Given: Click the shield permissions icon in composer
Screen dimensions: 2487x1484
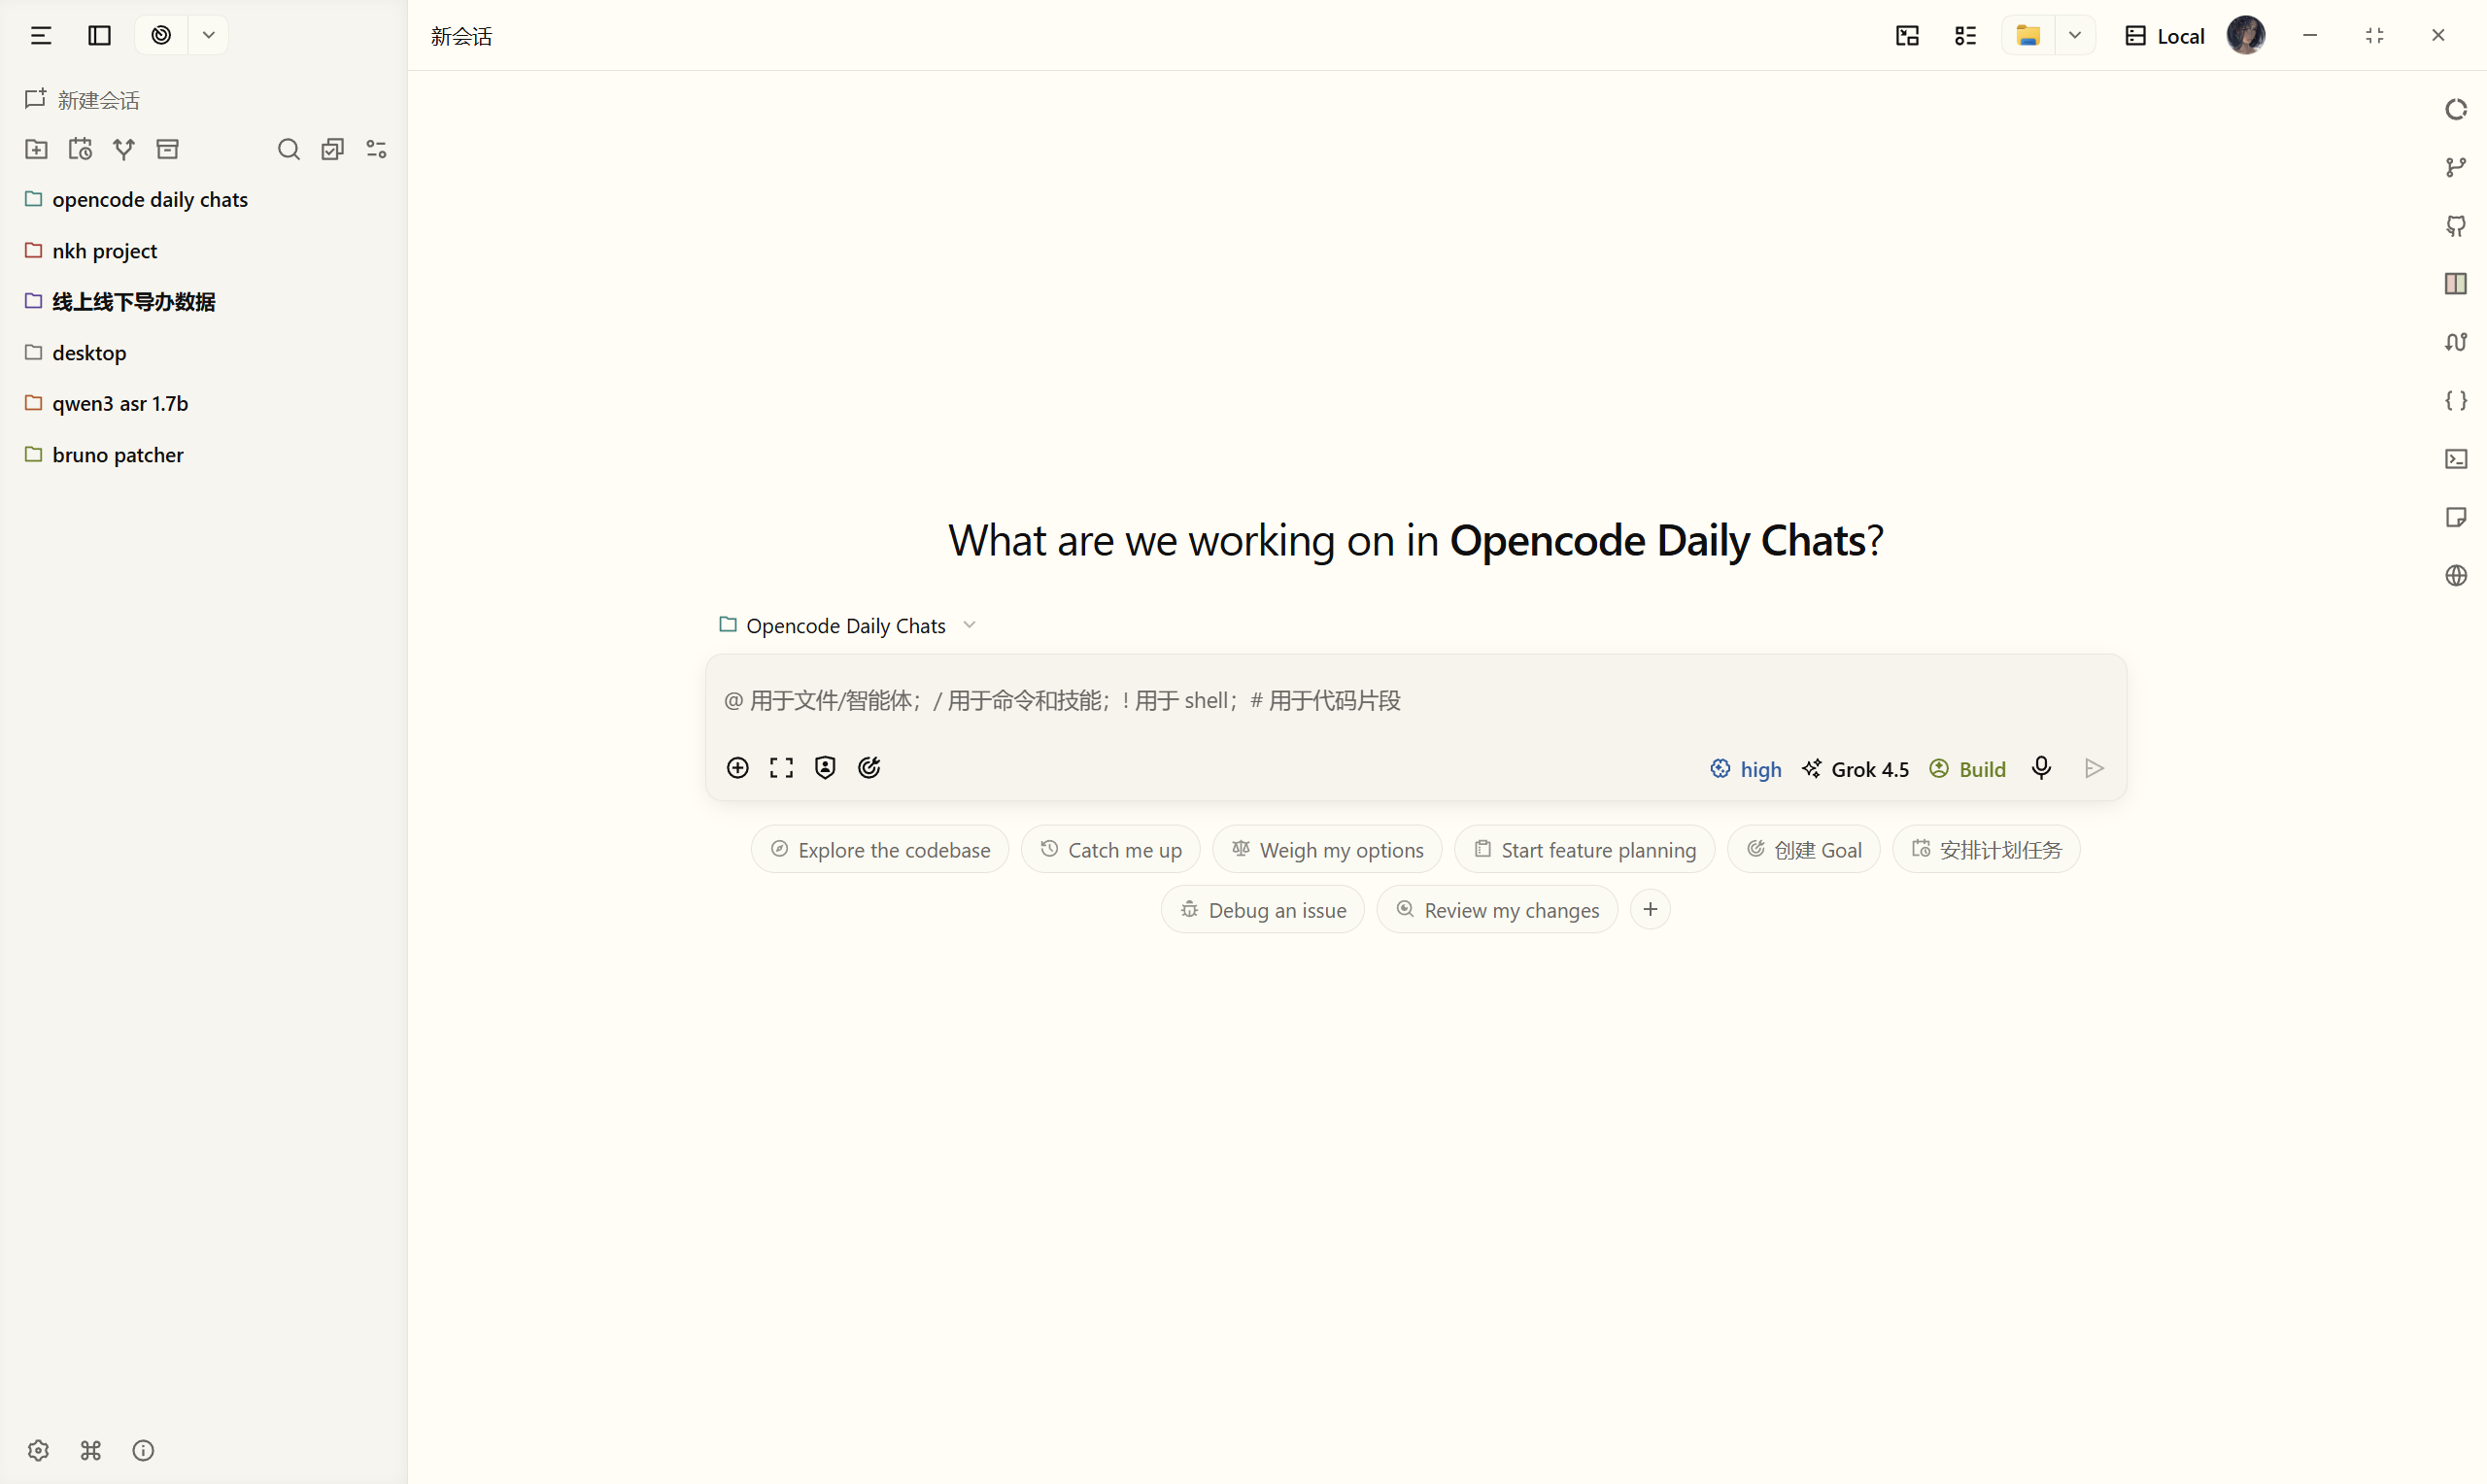Looking at the screenshot, I should [825, 767].
